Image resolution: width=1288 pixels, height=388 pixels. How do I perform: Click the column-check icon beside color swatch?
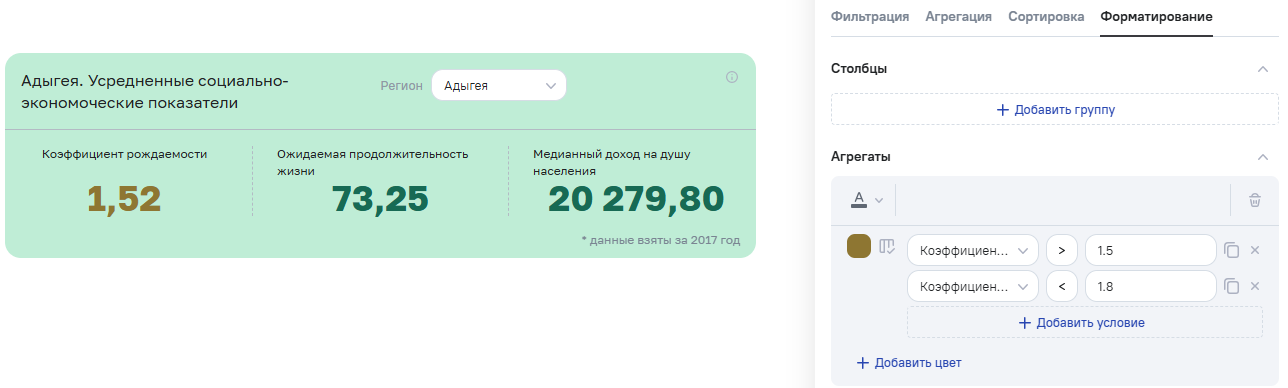886,247
